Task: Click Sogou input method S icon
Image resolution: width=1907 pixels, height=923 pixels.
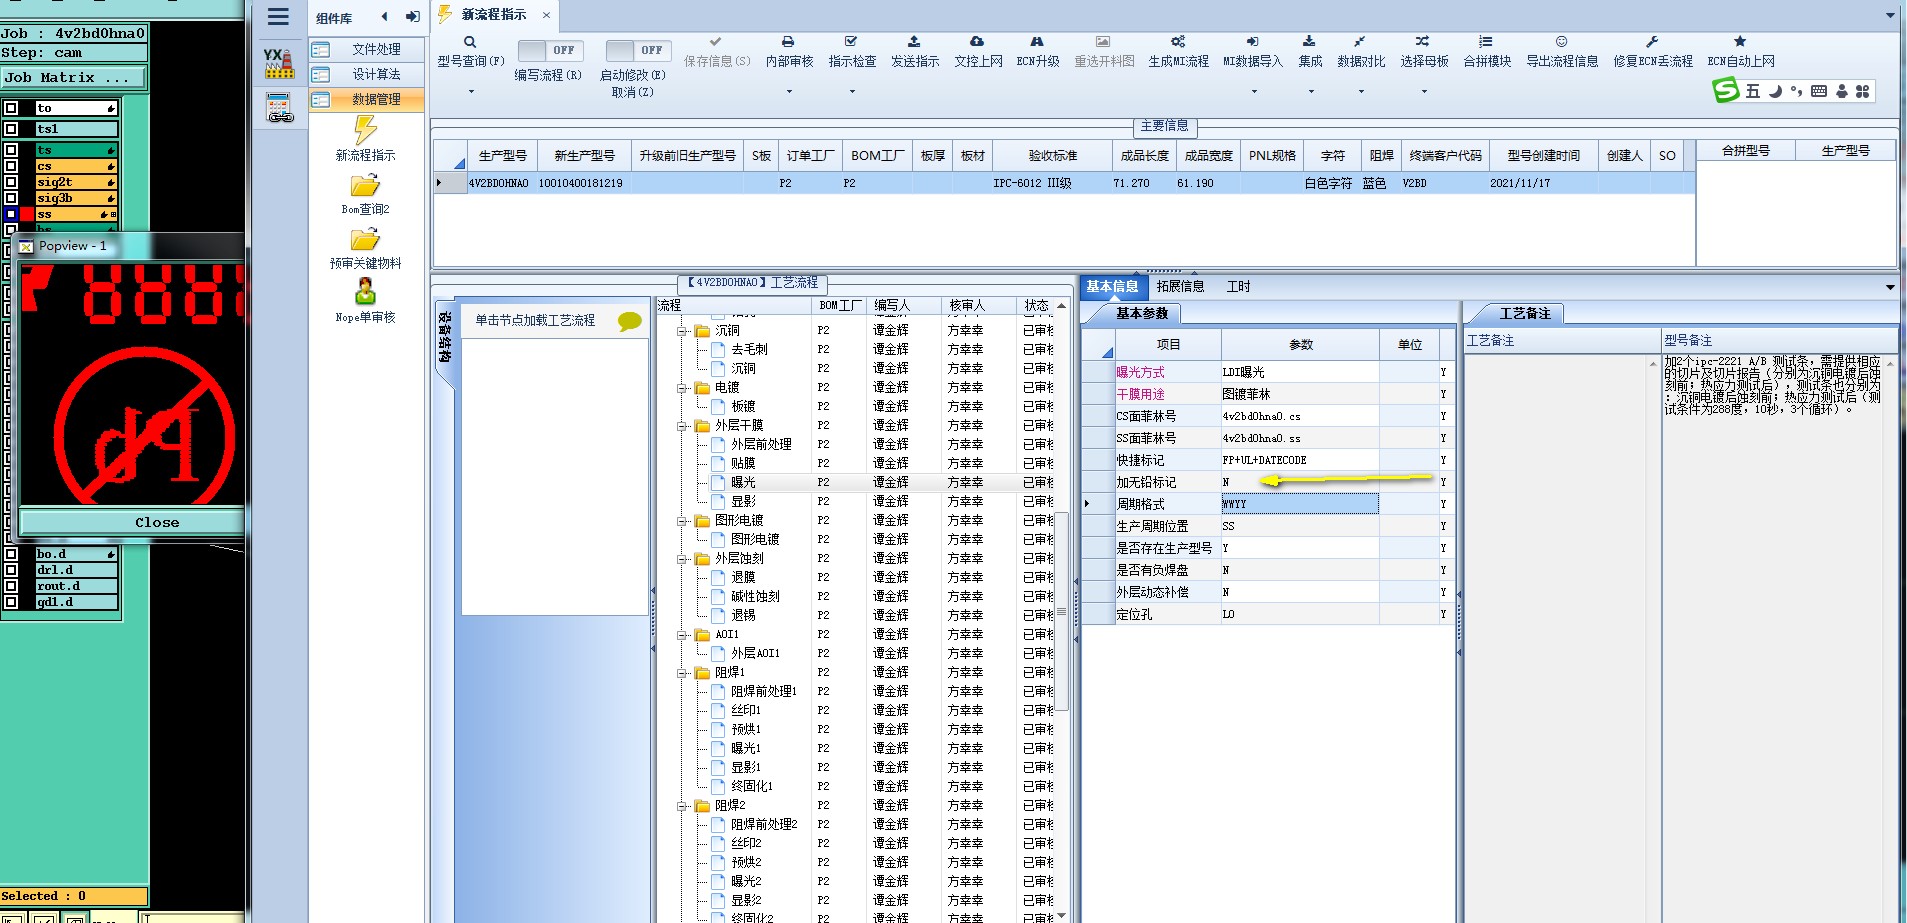Action: click(1726, 91)
